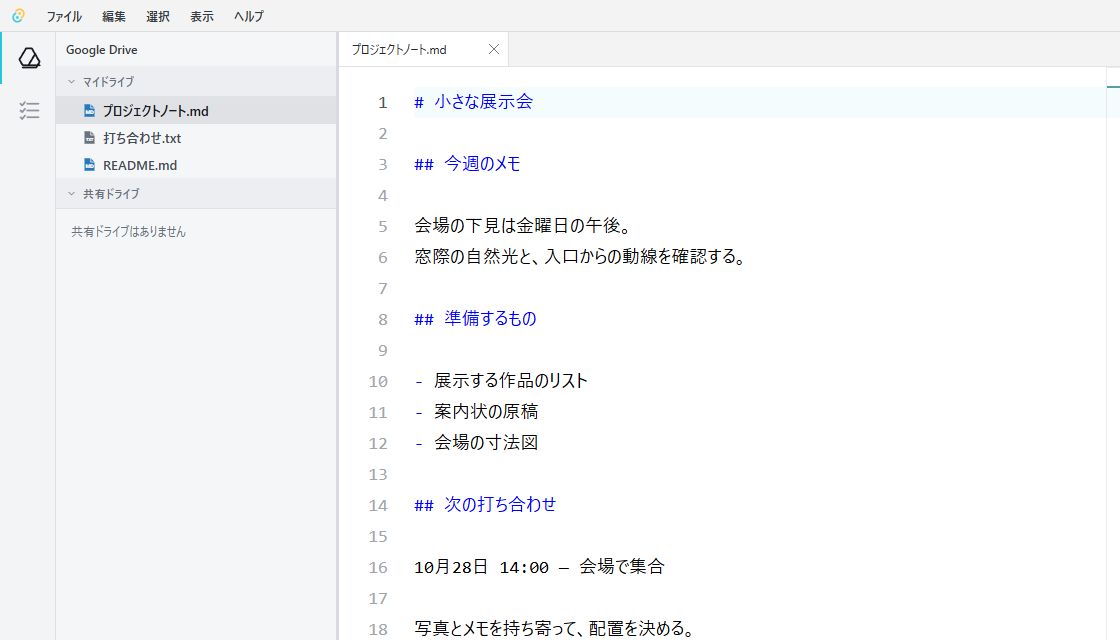Click line number 10 in the gutter
The width and height of the screenshot is (1120, 640).
378,381
